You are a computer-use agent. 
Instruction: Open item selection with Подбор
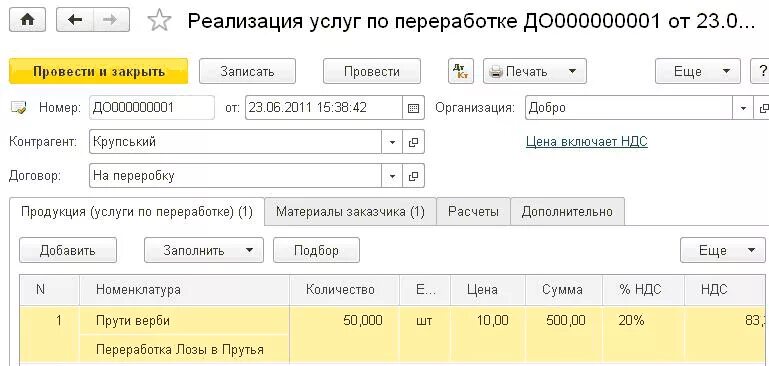click(x=316, y=250)
